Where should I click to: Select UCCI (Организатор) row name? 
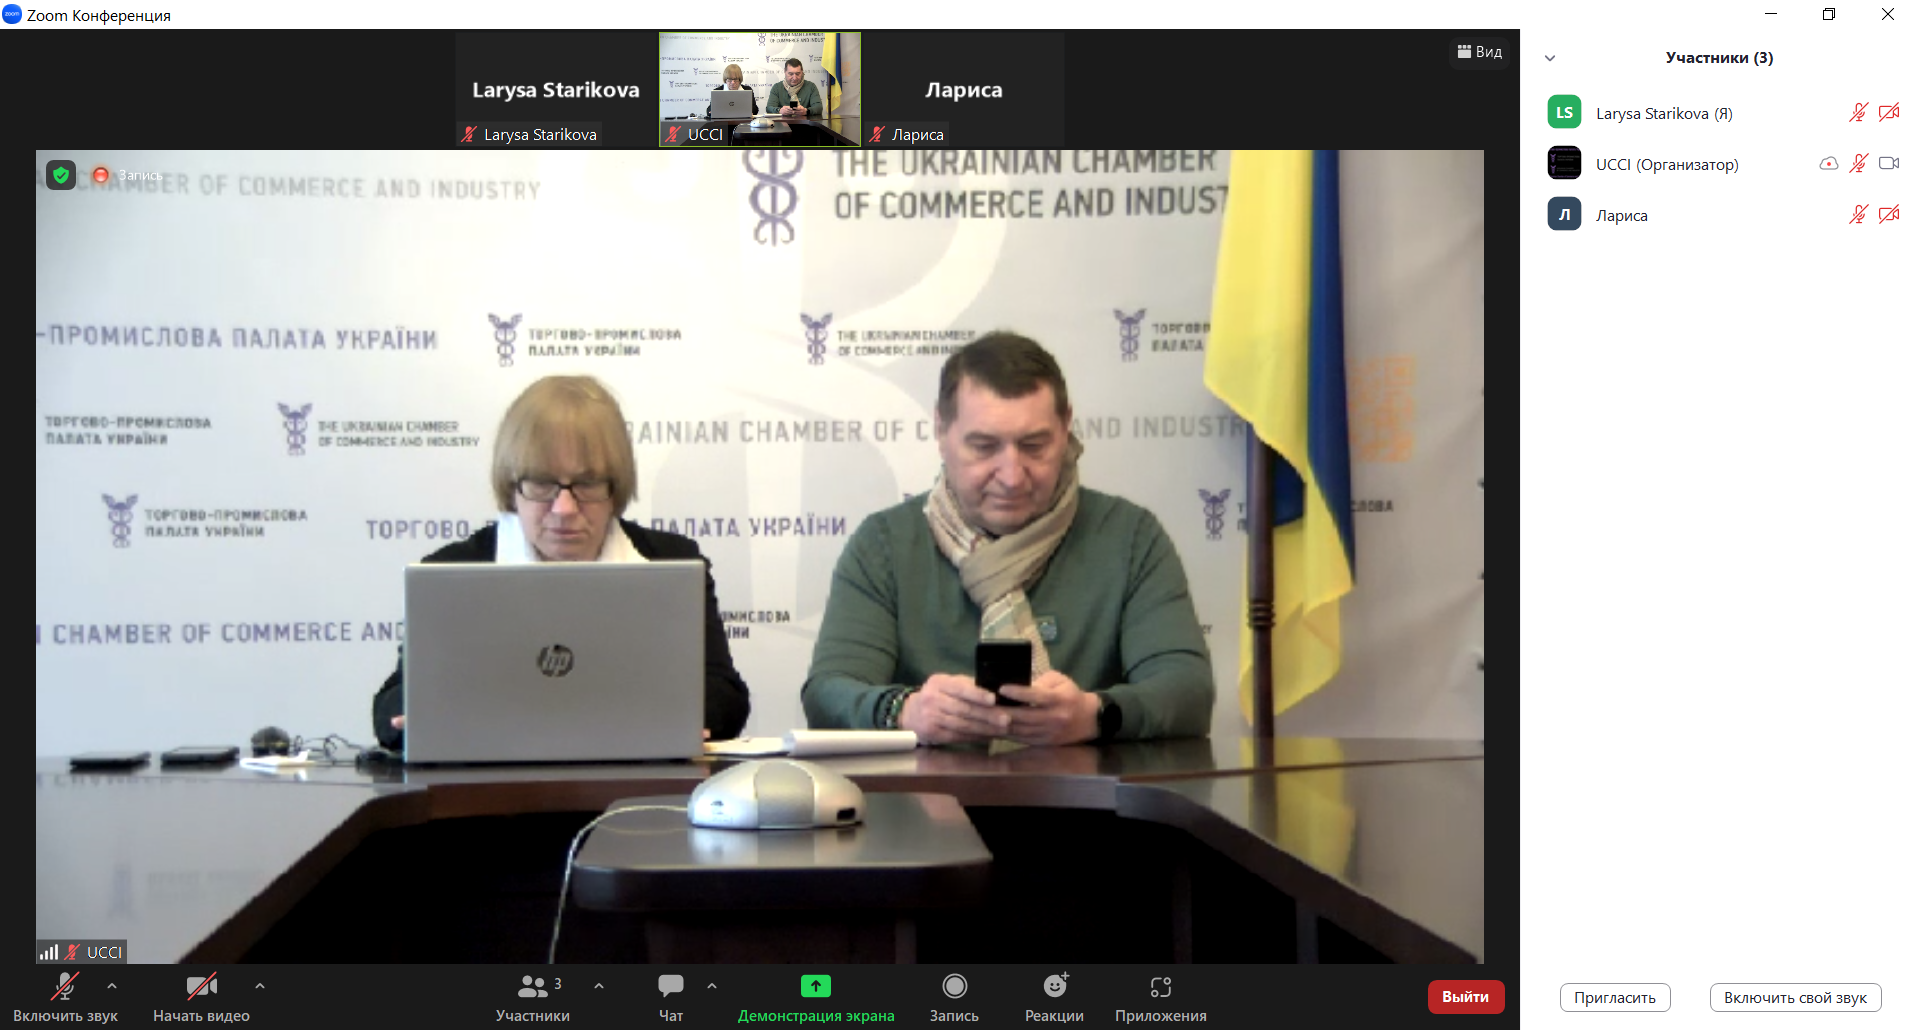pyautogui.click(x=1667, y=164)
